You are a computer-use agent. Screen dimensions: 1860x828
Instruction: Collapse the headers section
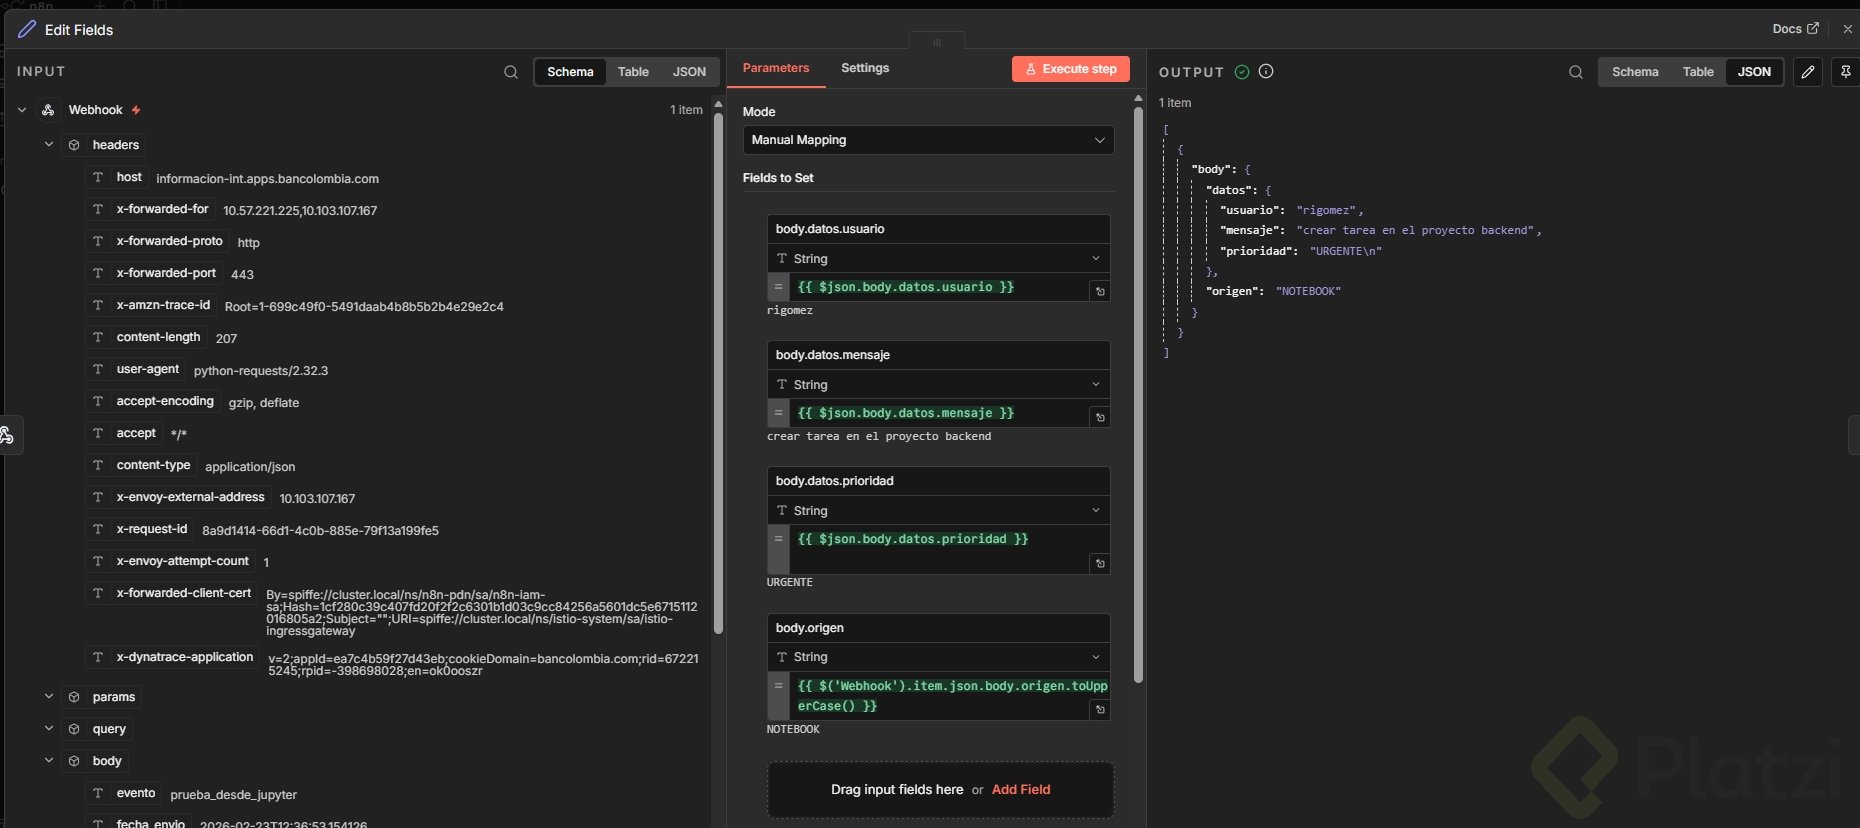click(49, 145)
